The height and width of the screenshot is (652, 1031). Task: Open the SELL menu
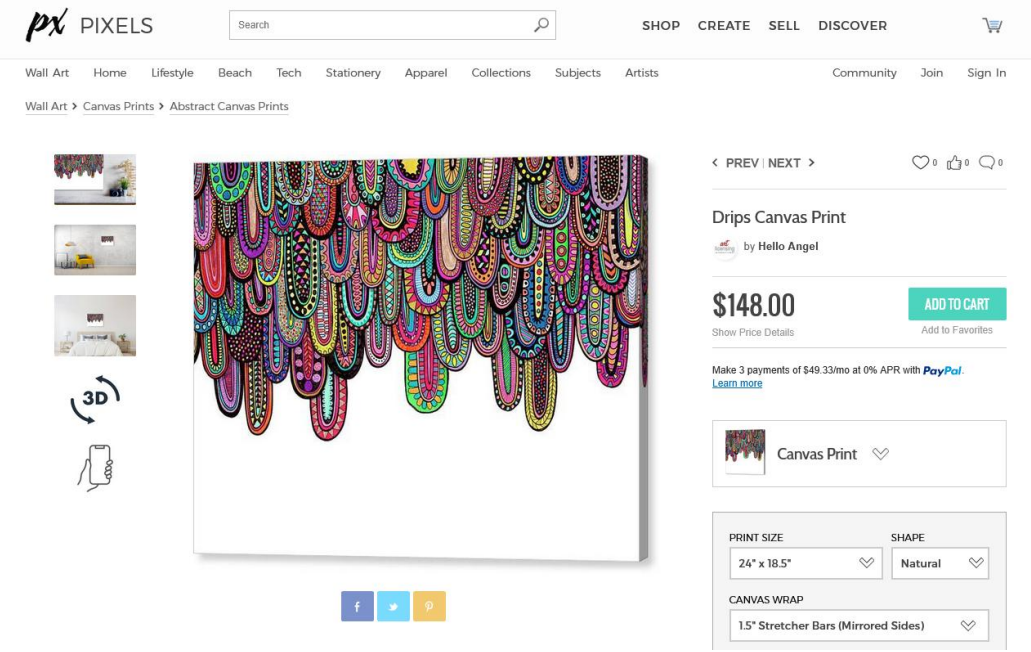pyautogui.click(x=784, y=26)
